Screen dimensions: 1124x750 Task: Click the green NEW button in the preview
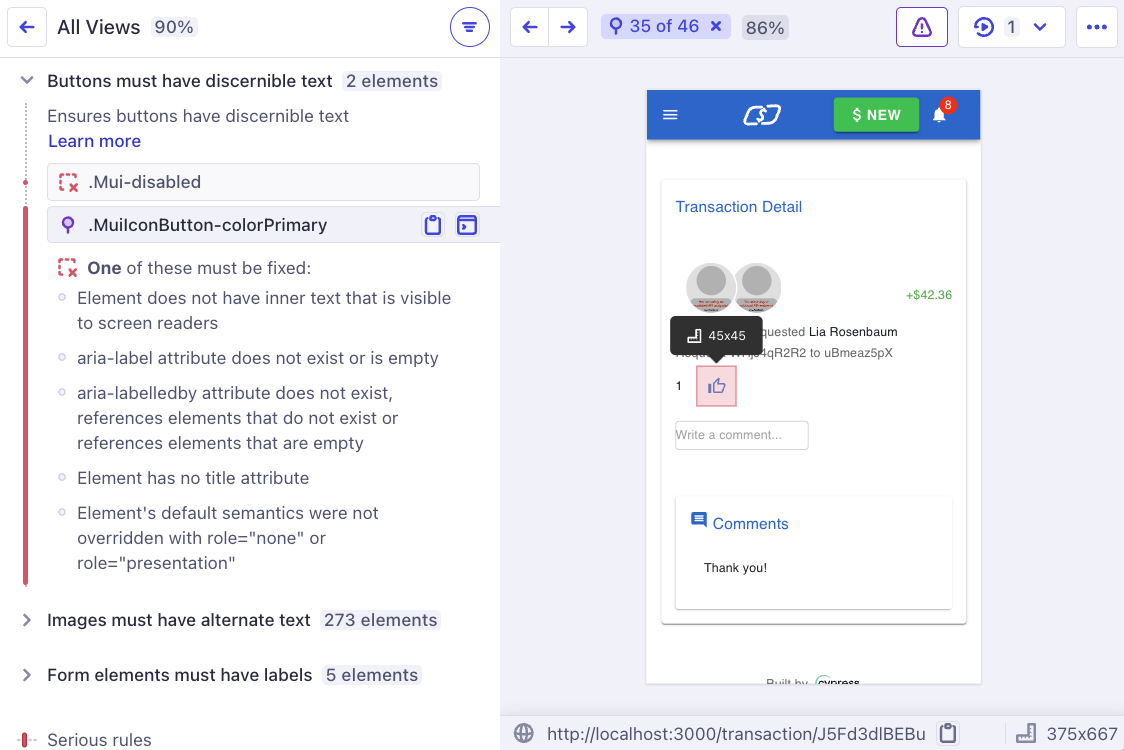pyautogui.click(x=876, y=114)
